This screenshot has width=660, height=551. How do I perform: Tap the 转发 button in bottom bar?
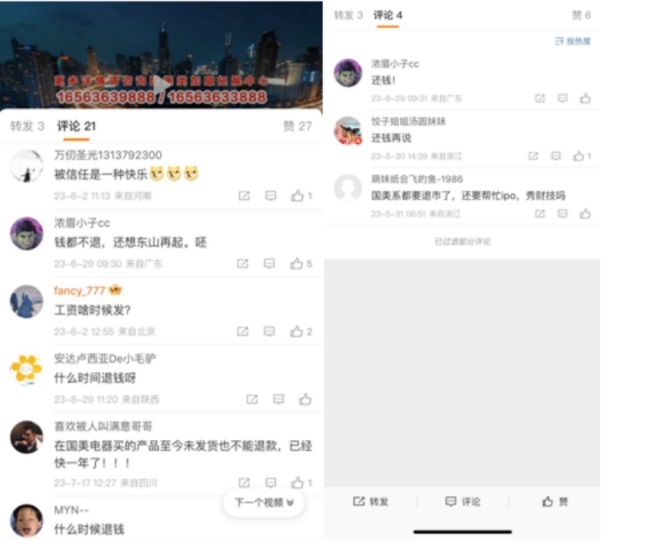click(370, 501)
